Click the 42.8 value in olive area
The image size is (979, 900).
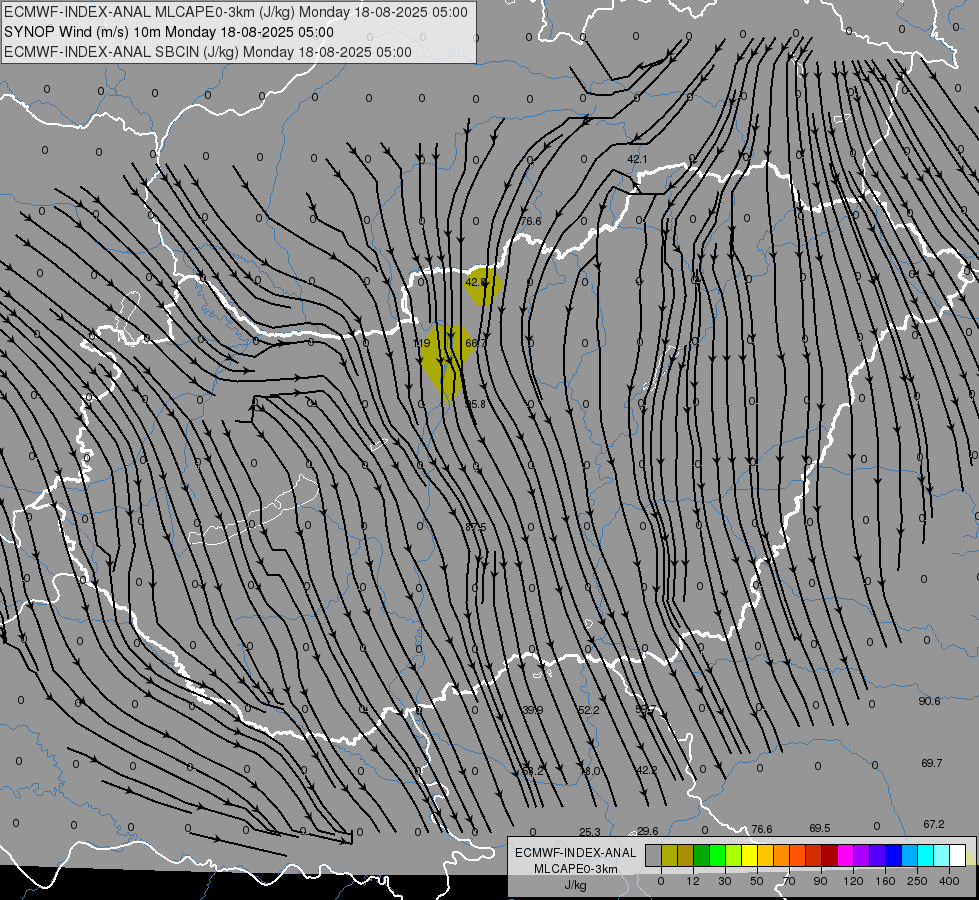pos(476,282)
